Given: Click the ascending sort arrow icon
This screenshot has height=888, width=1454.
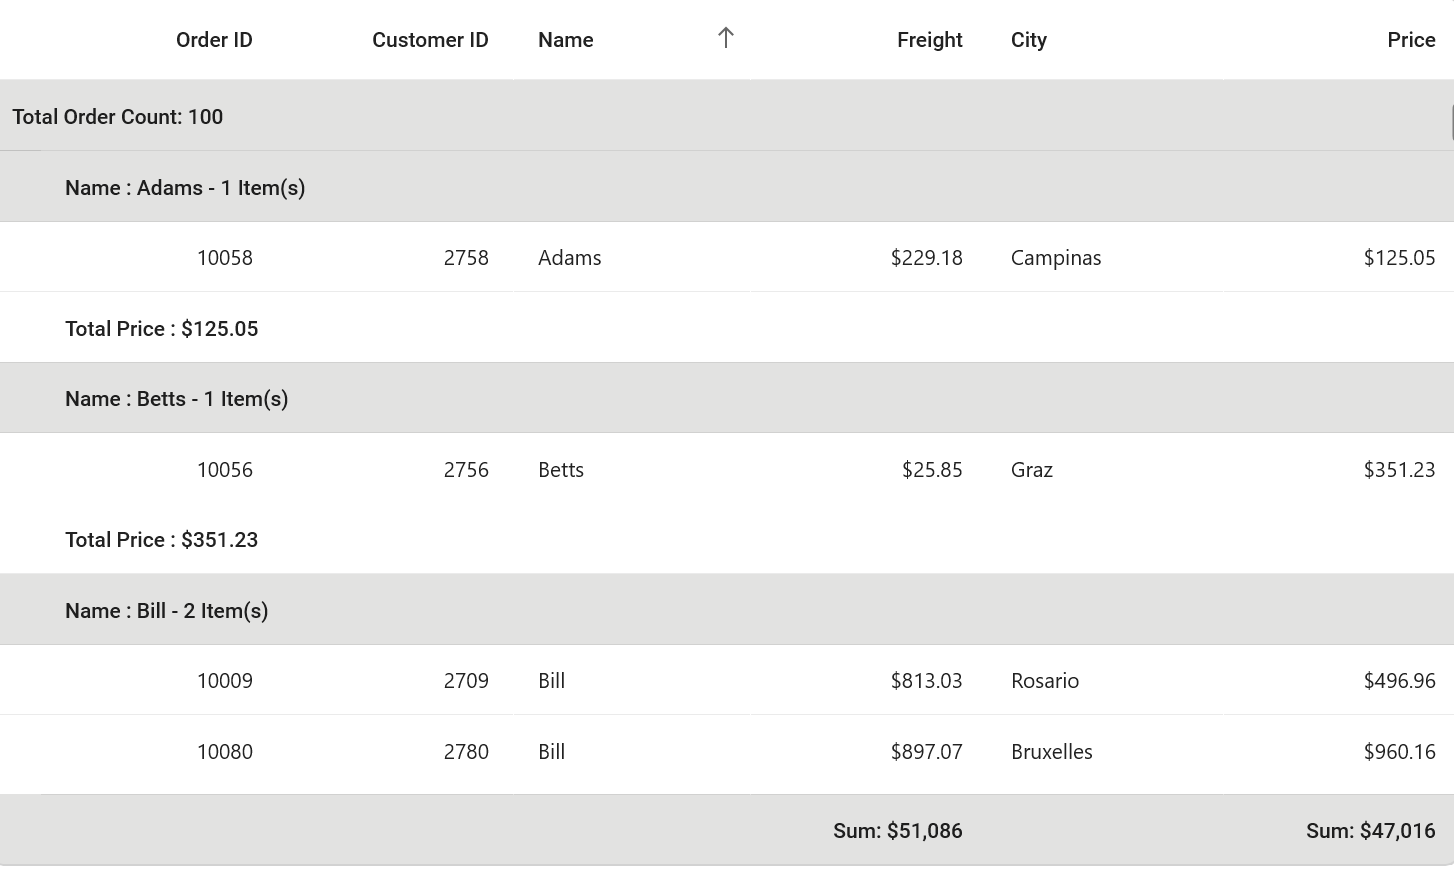Looking at the screenshot, I should pos(726,38).
